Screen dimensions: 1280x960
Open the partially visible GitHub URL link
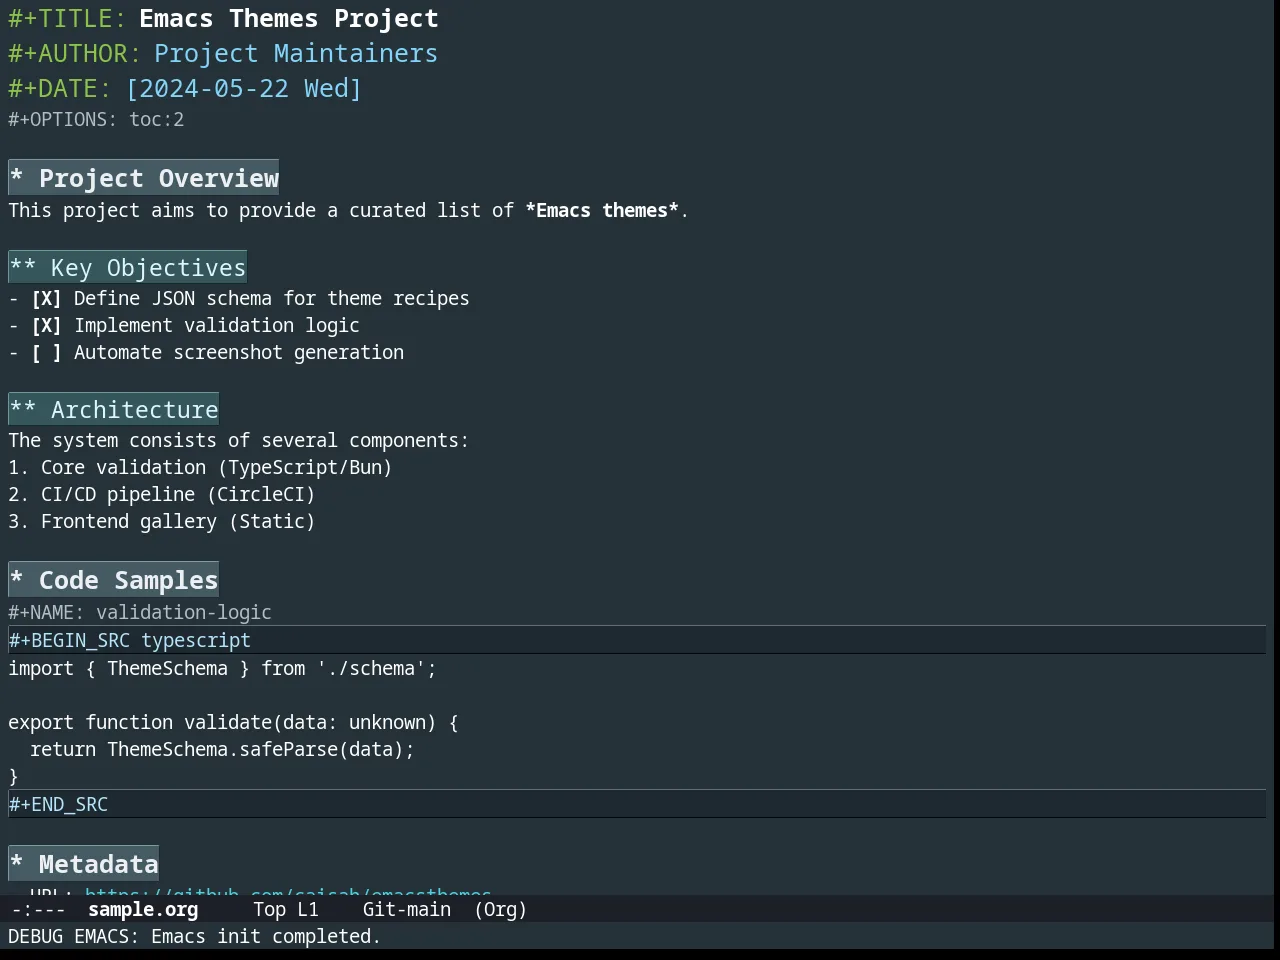click(288, 891)
